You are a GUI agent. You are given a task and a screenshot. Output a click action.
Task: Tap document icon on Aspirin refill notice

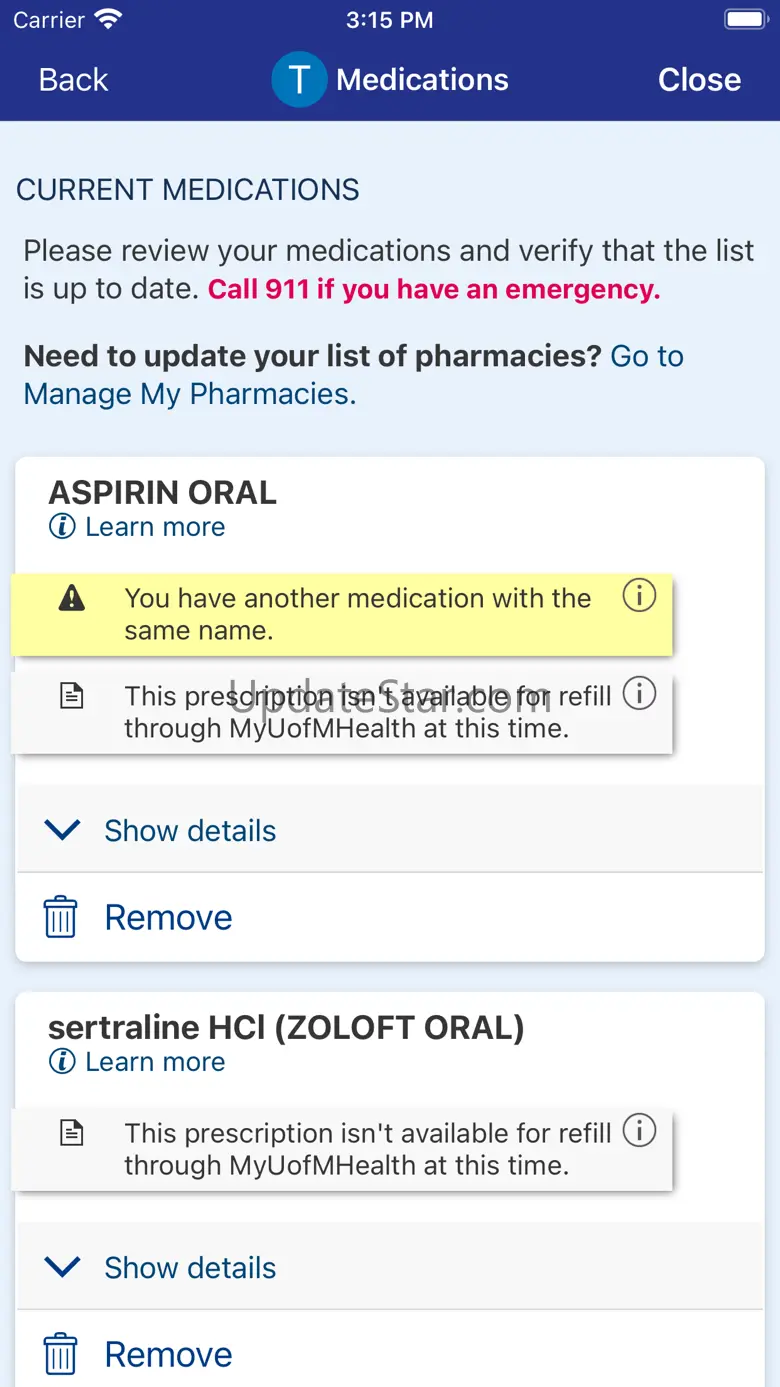click(x=72, y=696)
